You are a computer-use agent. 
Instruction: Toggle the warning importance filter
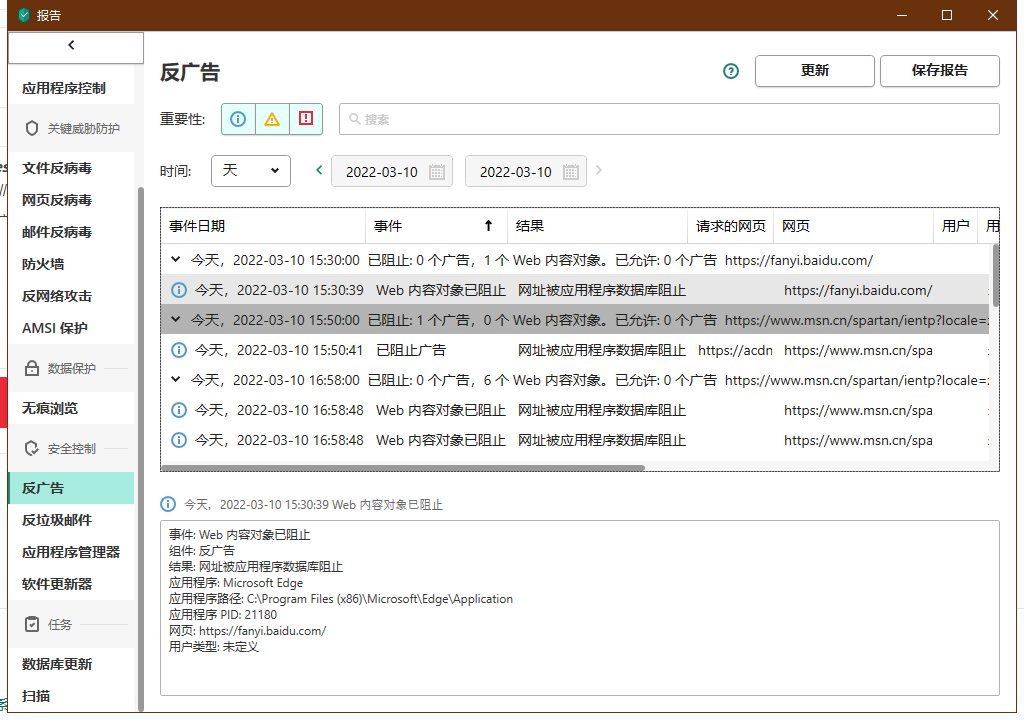272,119
